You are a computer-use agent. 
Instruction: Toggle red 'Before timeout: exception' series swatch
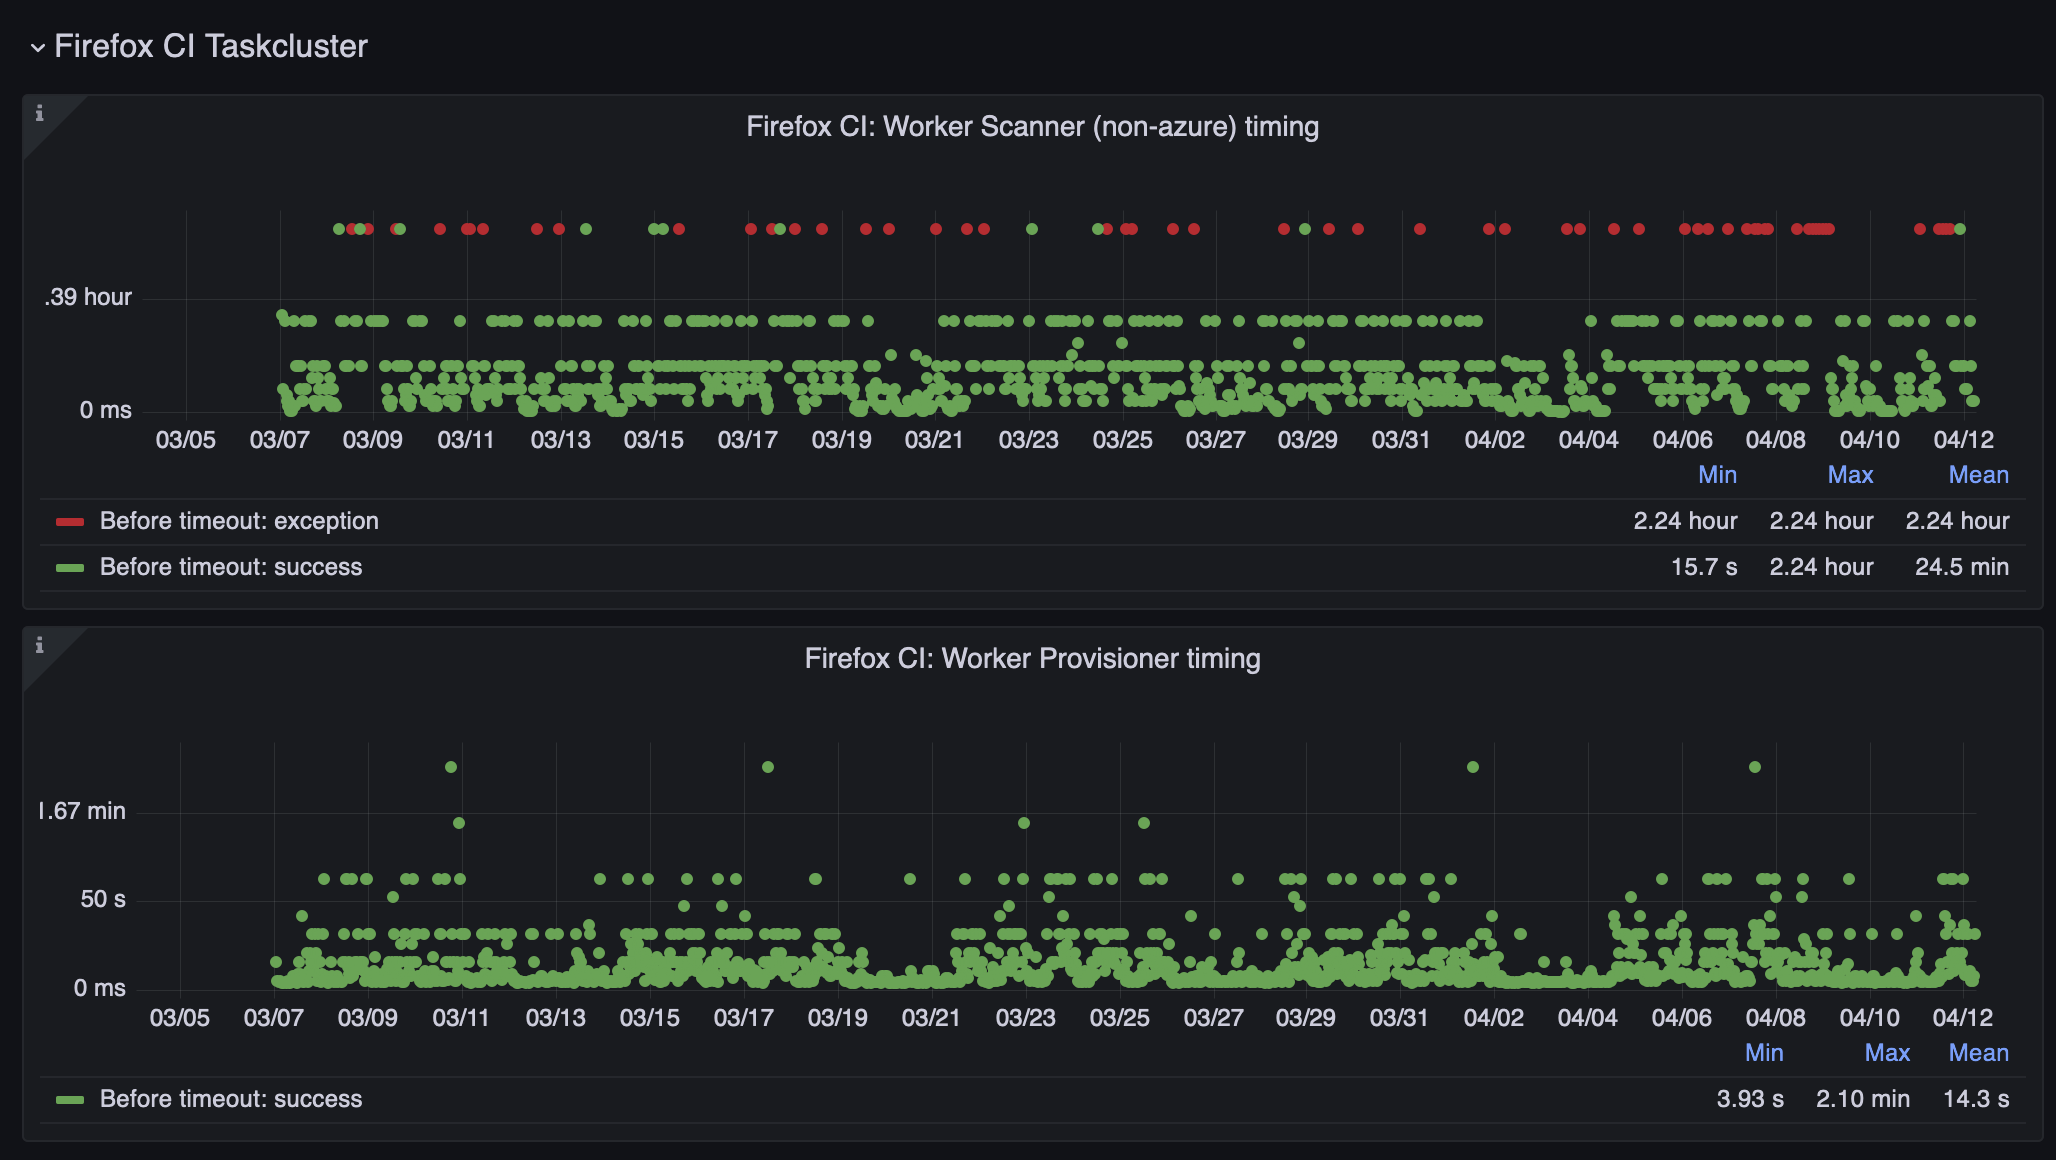70,522
